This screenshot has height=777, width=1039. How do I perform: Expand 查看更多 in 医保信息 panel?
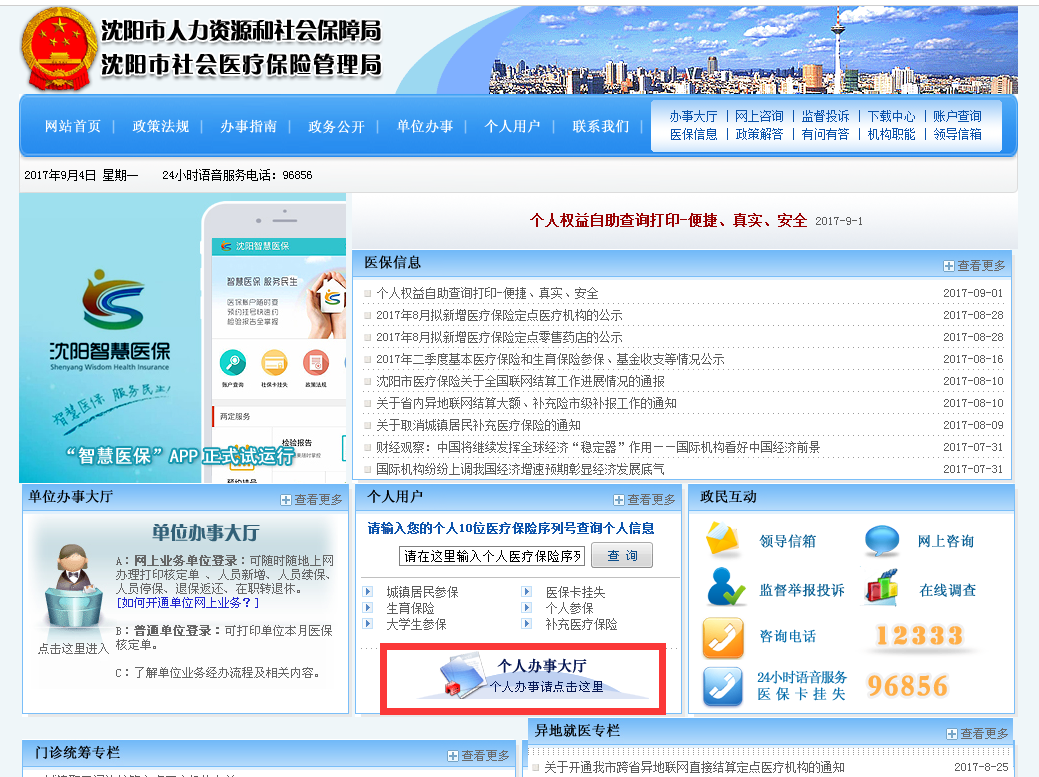[974, 265]
